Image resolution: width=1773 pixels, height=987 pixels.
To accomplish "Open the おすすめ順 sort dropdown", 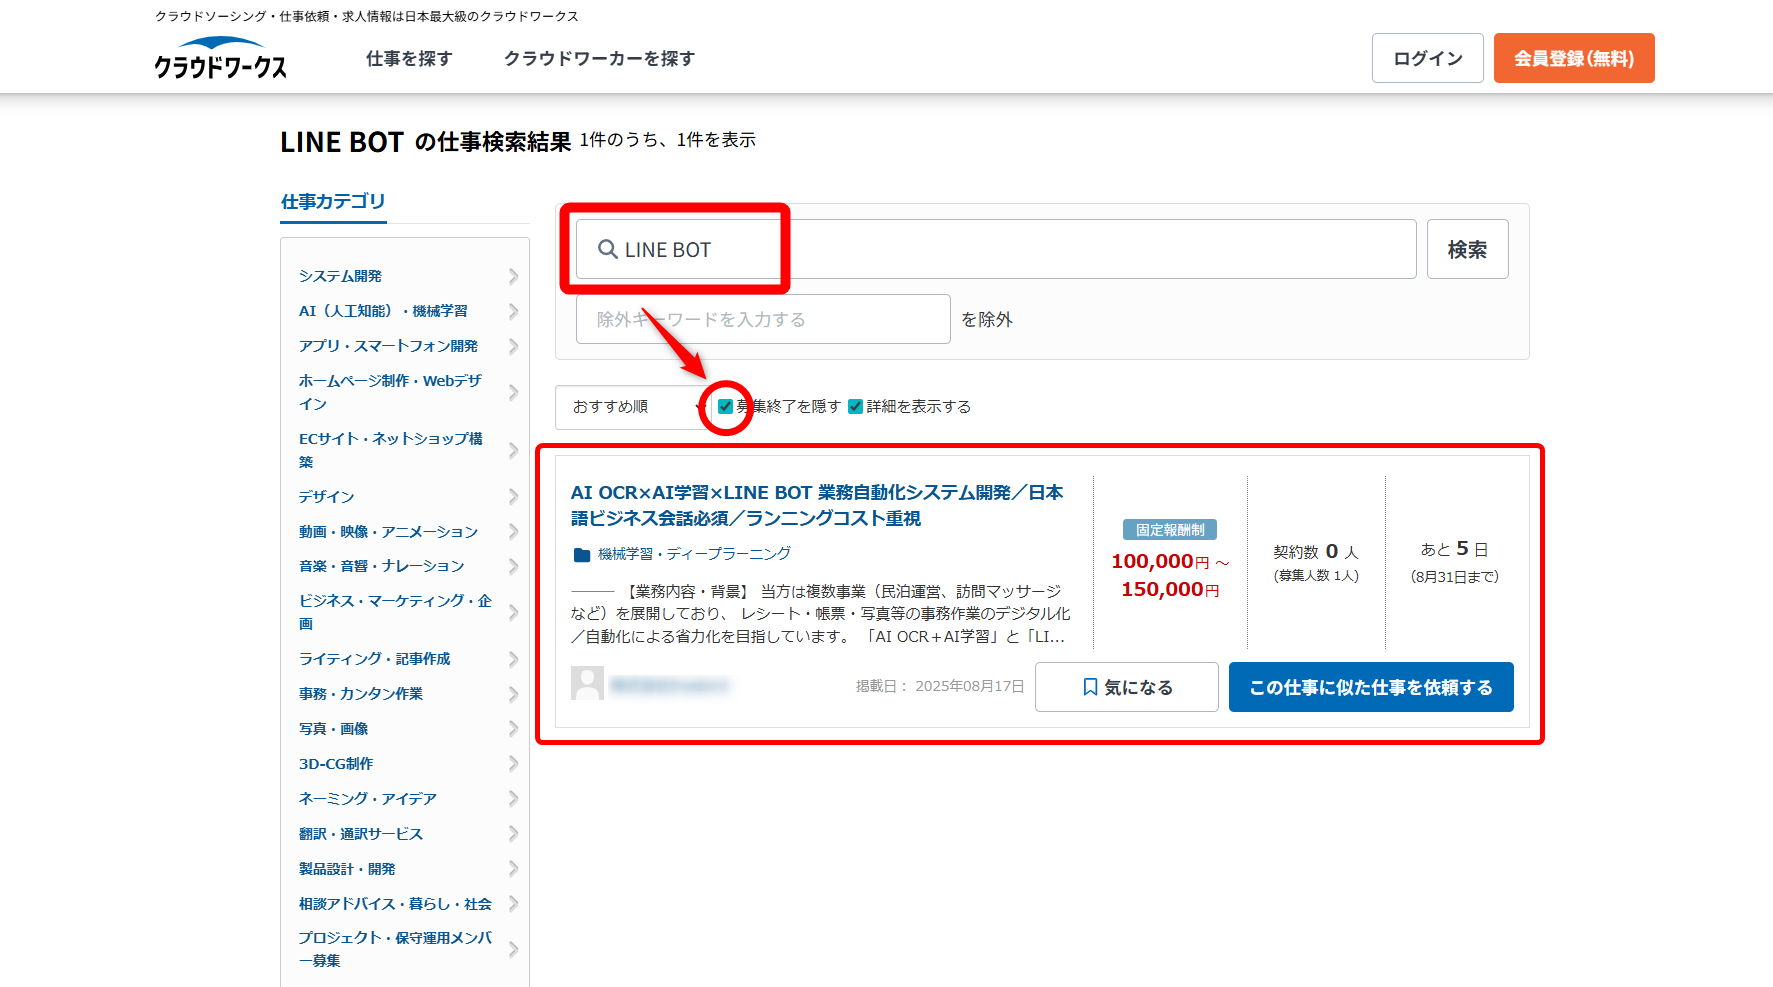I will coord(632,407).
